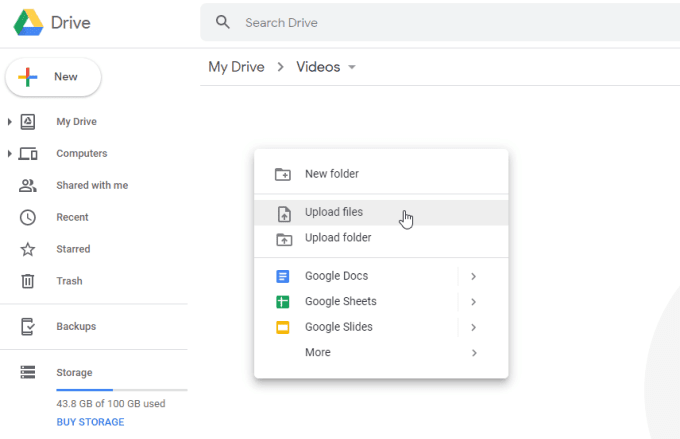This screenshot has height=439, width=680.
Task: Click the Backups icon in sidebar
Action: tap(28, 326)
